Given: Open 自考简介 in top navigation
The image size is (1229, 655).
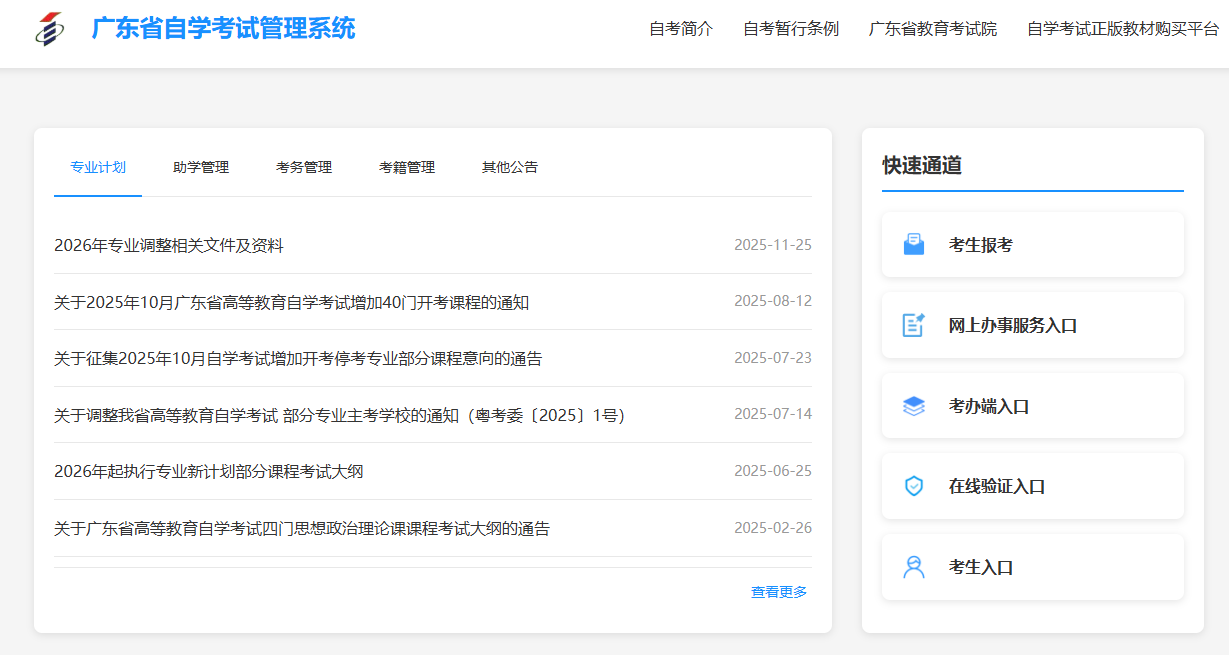Looking at the screenshot, I should (x=681, y=29).
